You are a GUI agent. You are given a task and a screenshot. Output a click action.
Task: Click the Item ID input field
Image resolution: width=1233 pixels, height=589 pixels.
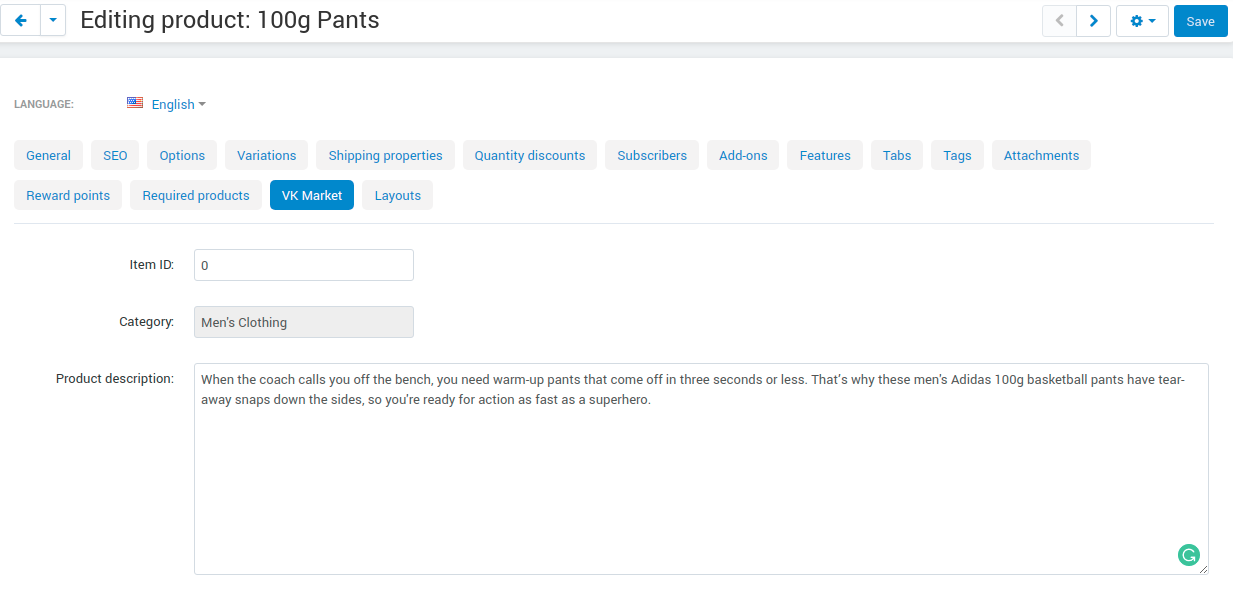point(304,265)
